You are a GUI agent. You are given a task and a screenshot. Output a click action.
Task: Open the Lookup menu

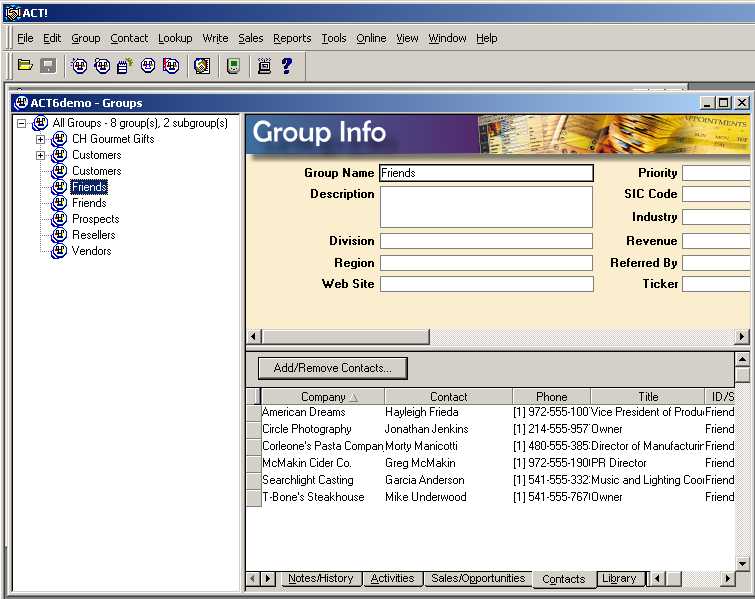tap(175, 38)
